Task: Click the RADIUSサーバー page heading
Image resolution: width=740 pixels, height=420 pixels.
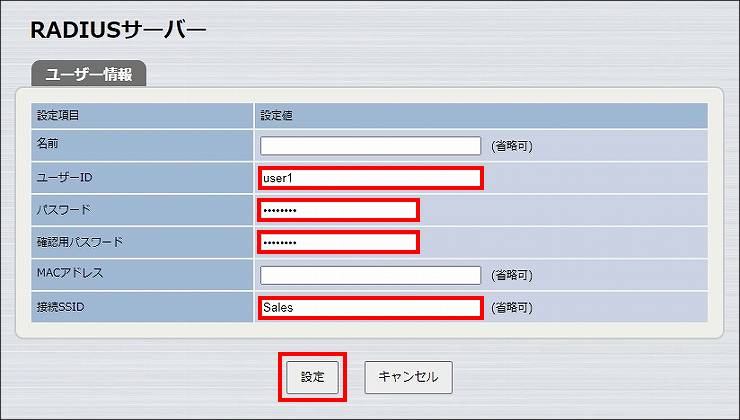Action: (118, 31)
